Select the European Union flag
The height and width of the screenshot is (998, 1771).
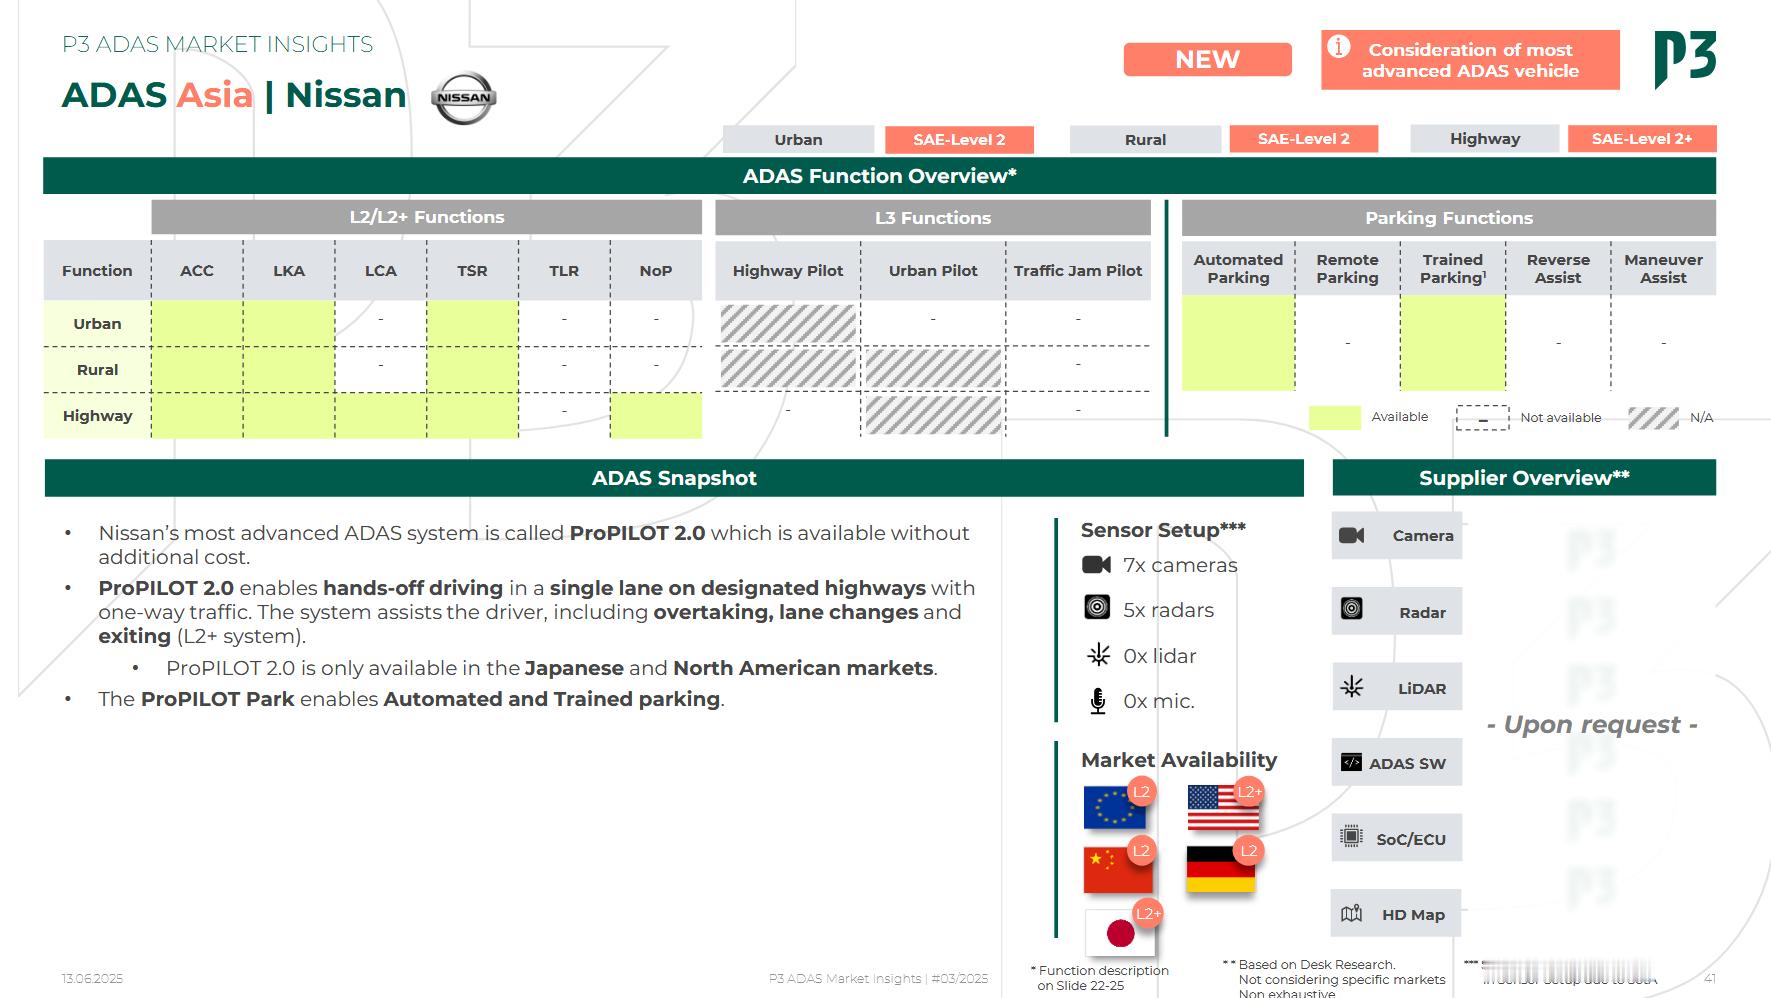click(x=1115, y=808)
